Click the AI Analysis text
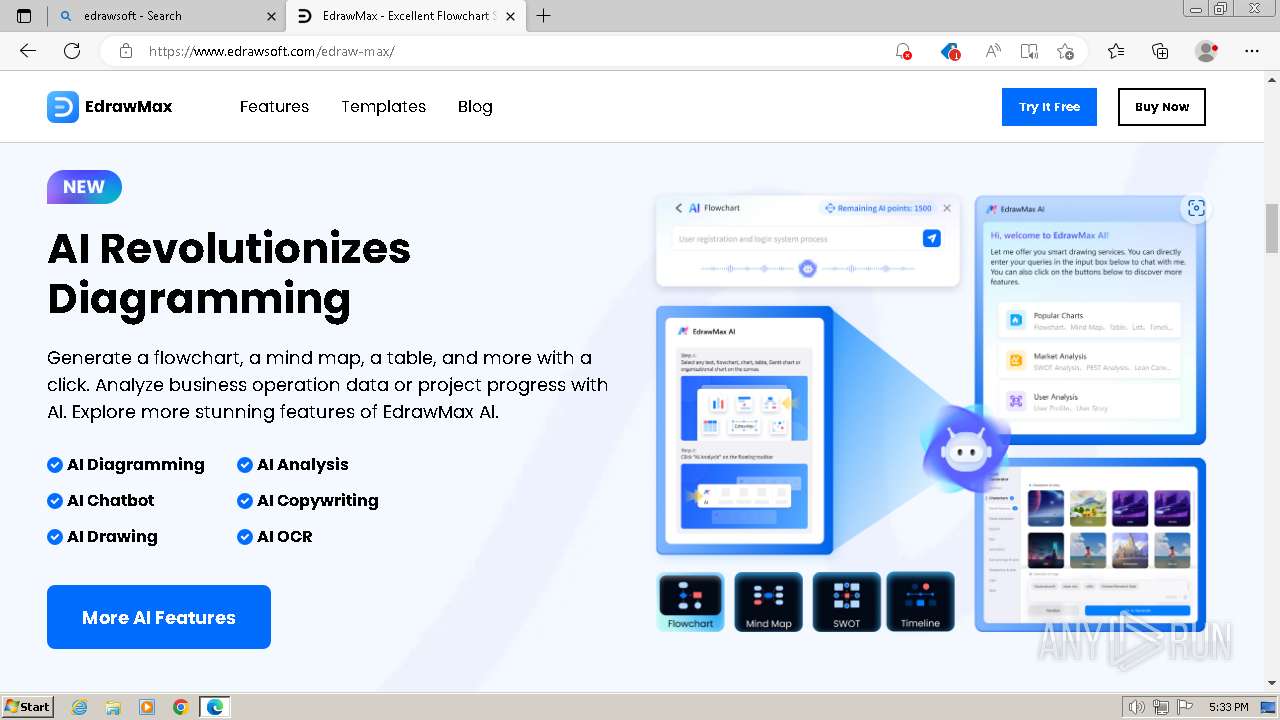The height and width of the screenshot is (720, 1280). 303,464
